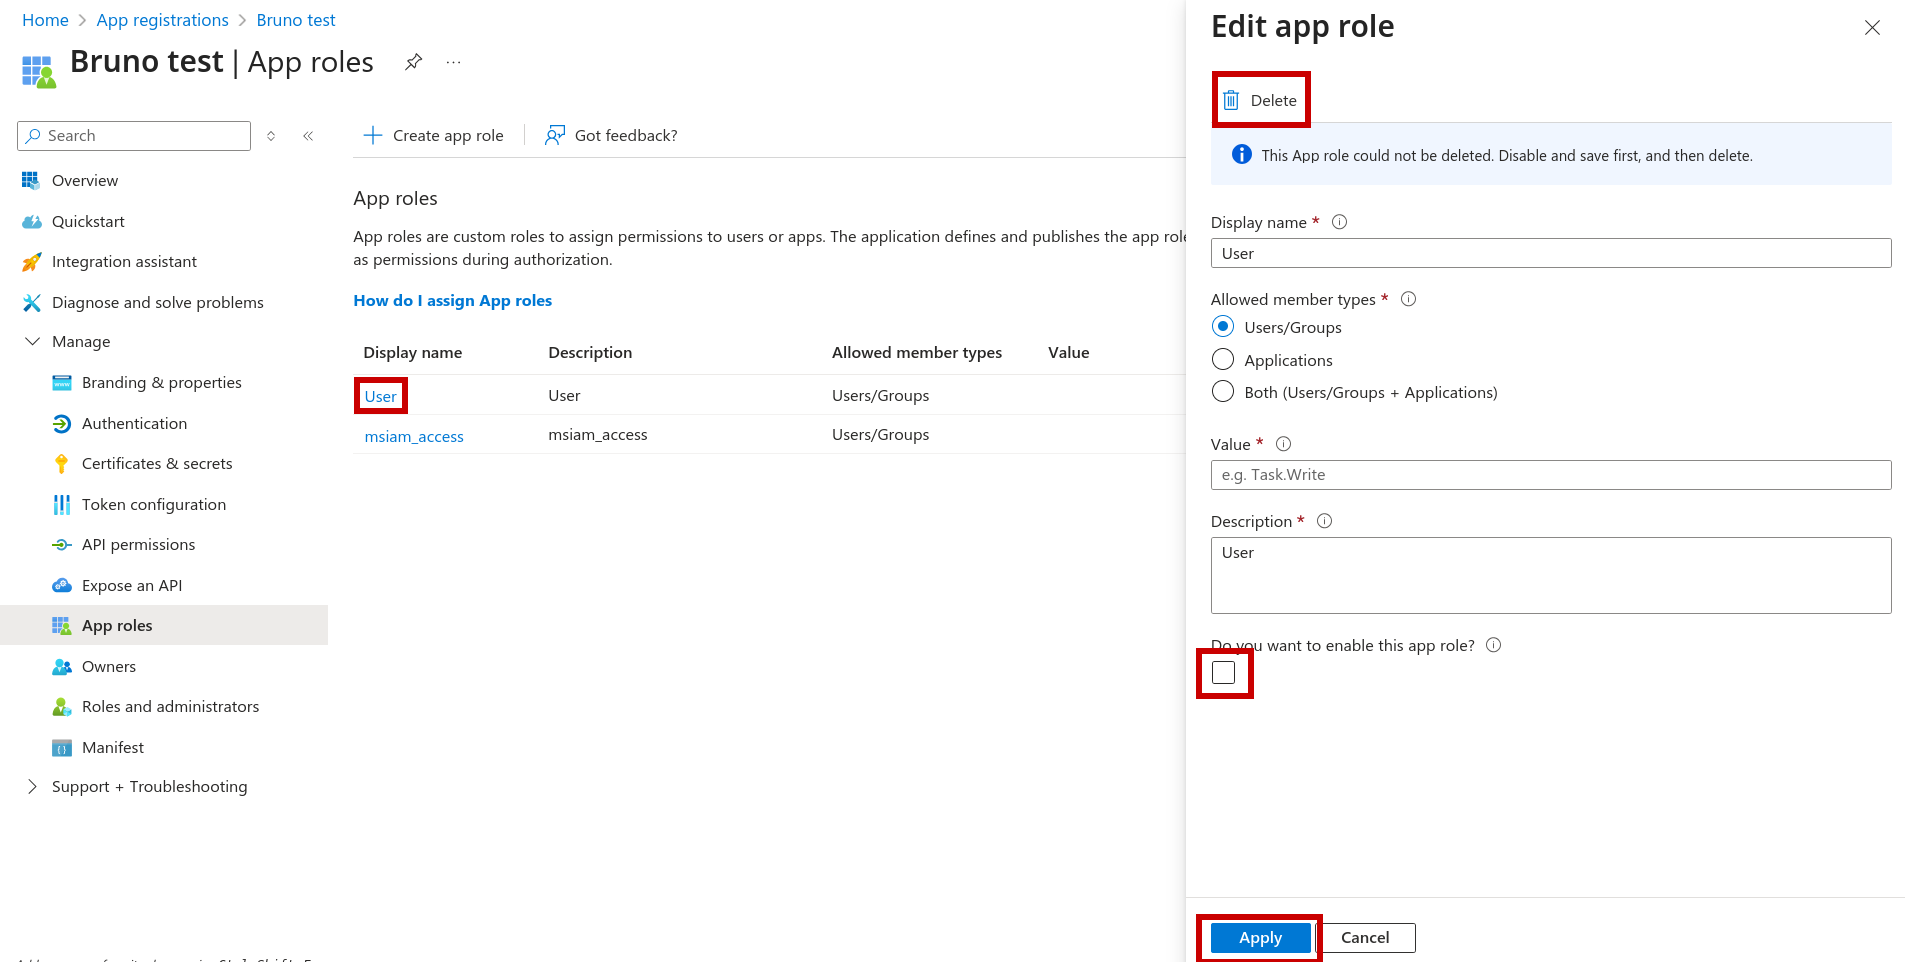Open the msiam_access app role link
The width and height of the screenshot is (1905, 962).
click(414, 437)
